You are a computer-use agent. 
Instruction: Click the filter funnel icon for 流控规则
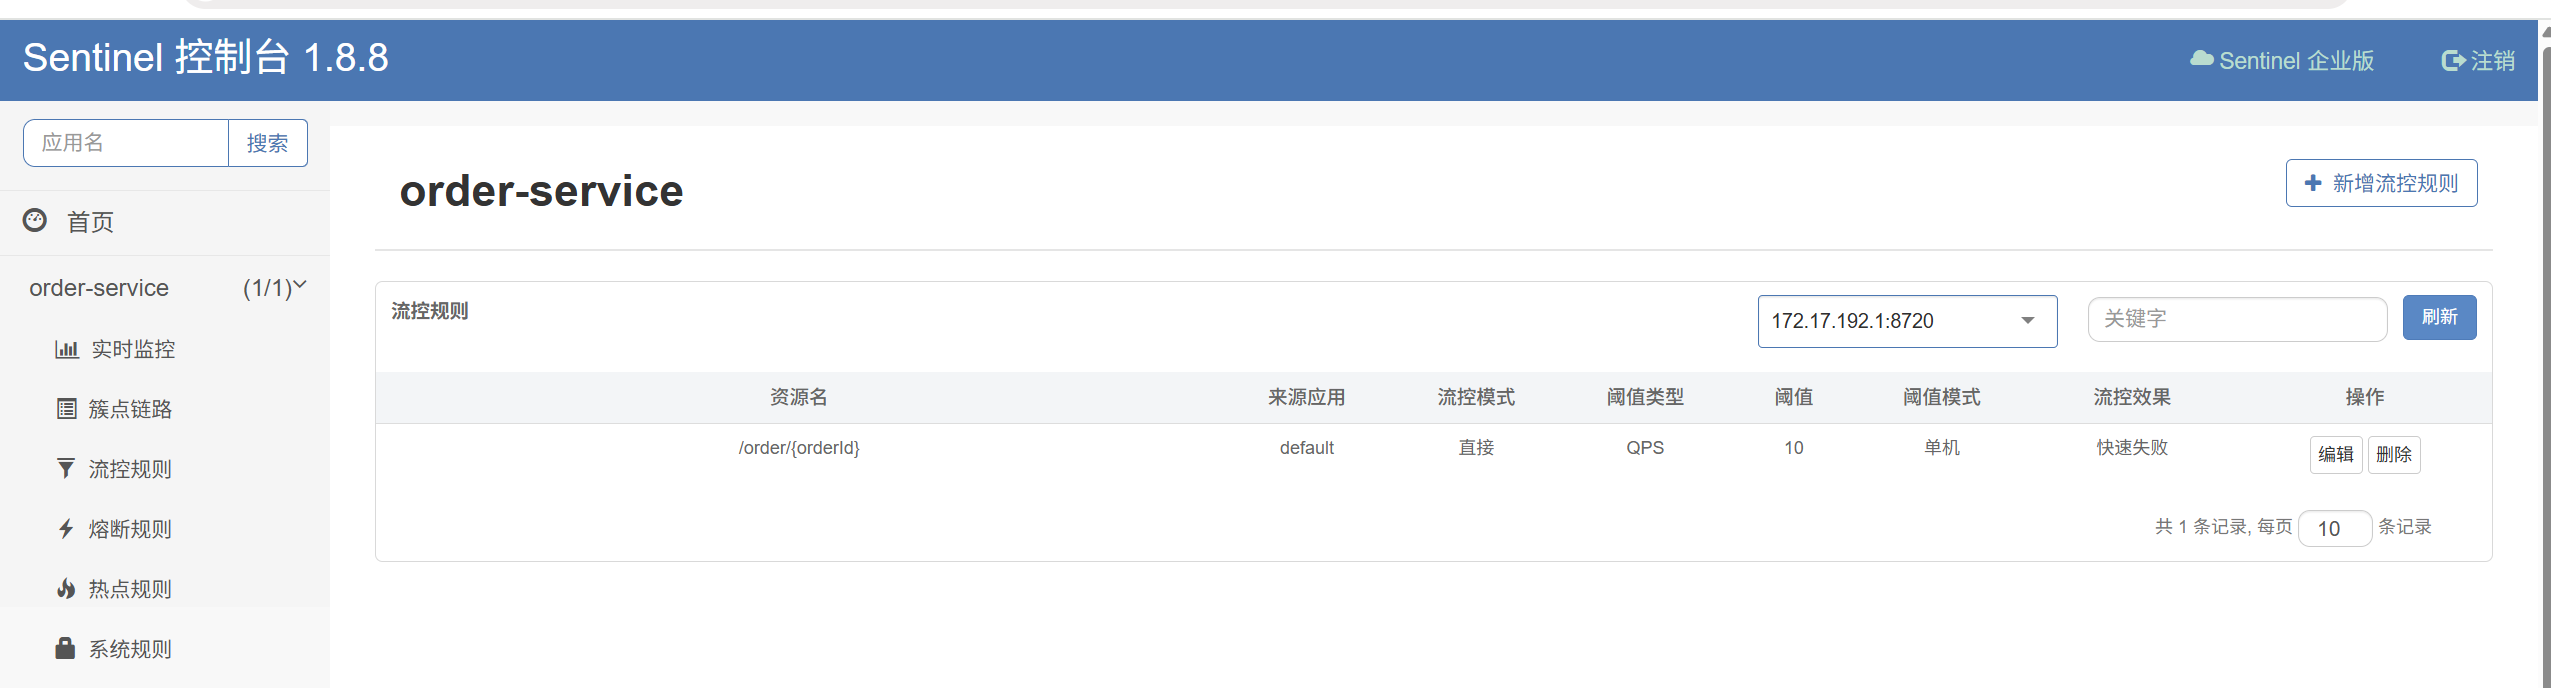pos(66,468)
